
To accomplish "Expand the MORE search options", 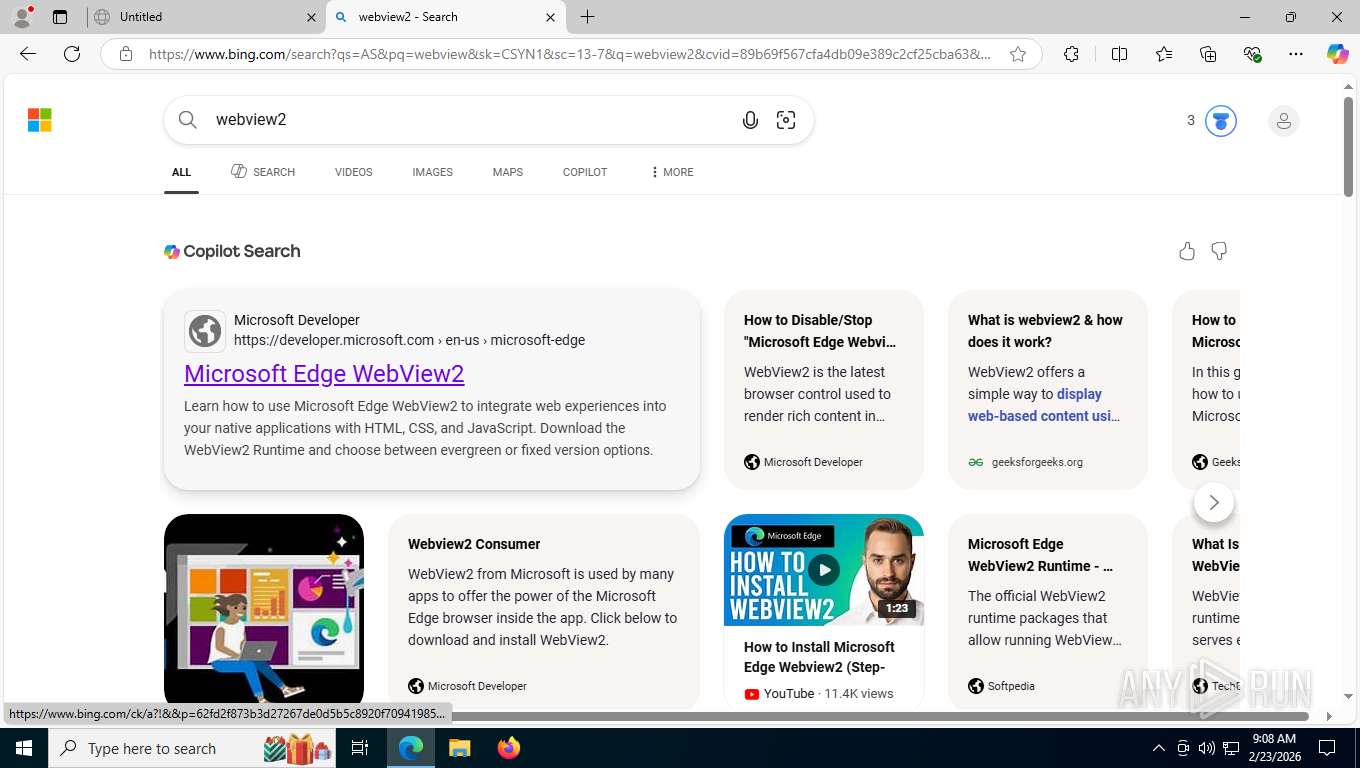I will point(671,172).
